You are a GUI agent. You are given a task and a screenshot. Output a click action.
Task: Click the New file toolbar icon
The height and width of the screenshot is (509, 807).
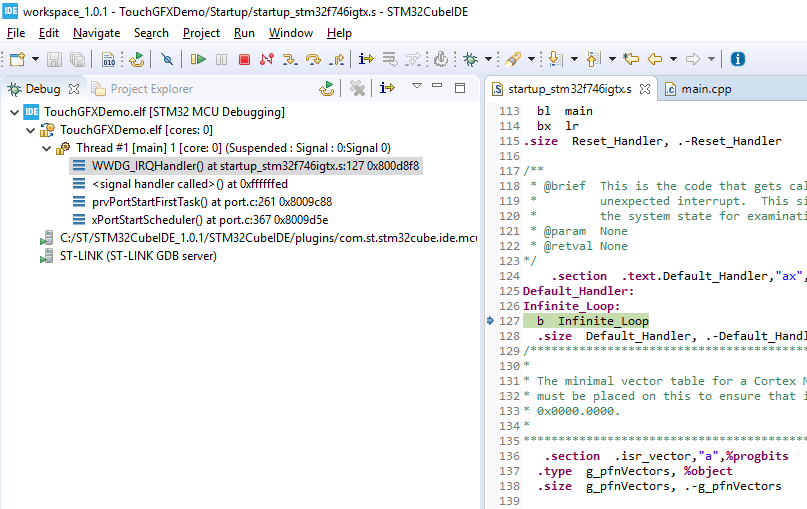click(17, 59)
